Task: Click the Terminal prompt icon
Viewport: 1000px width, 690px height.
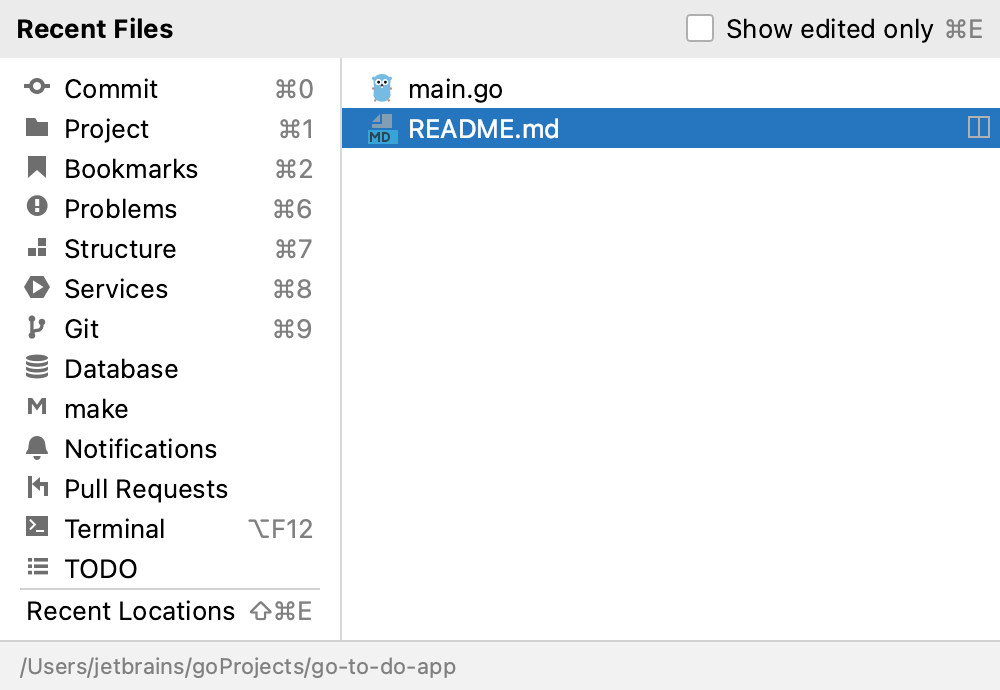Action: pyautogui.click(x=37, y=527)
